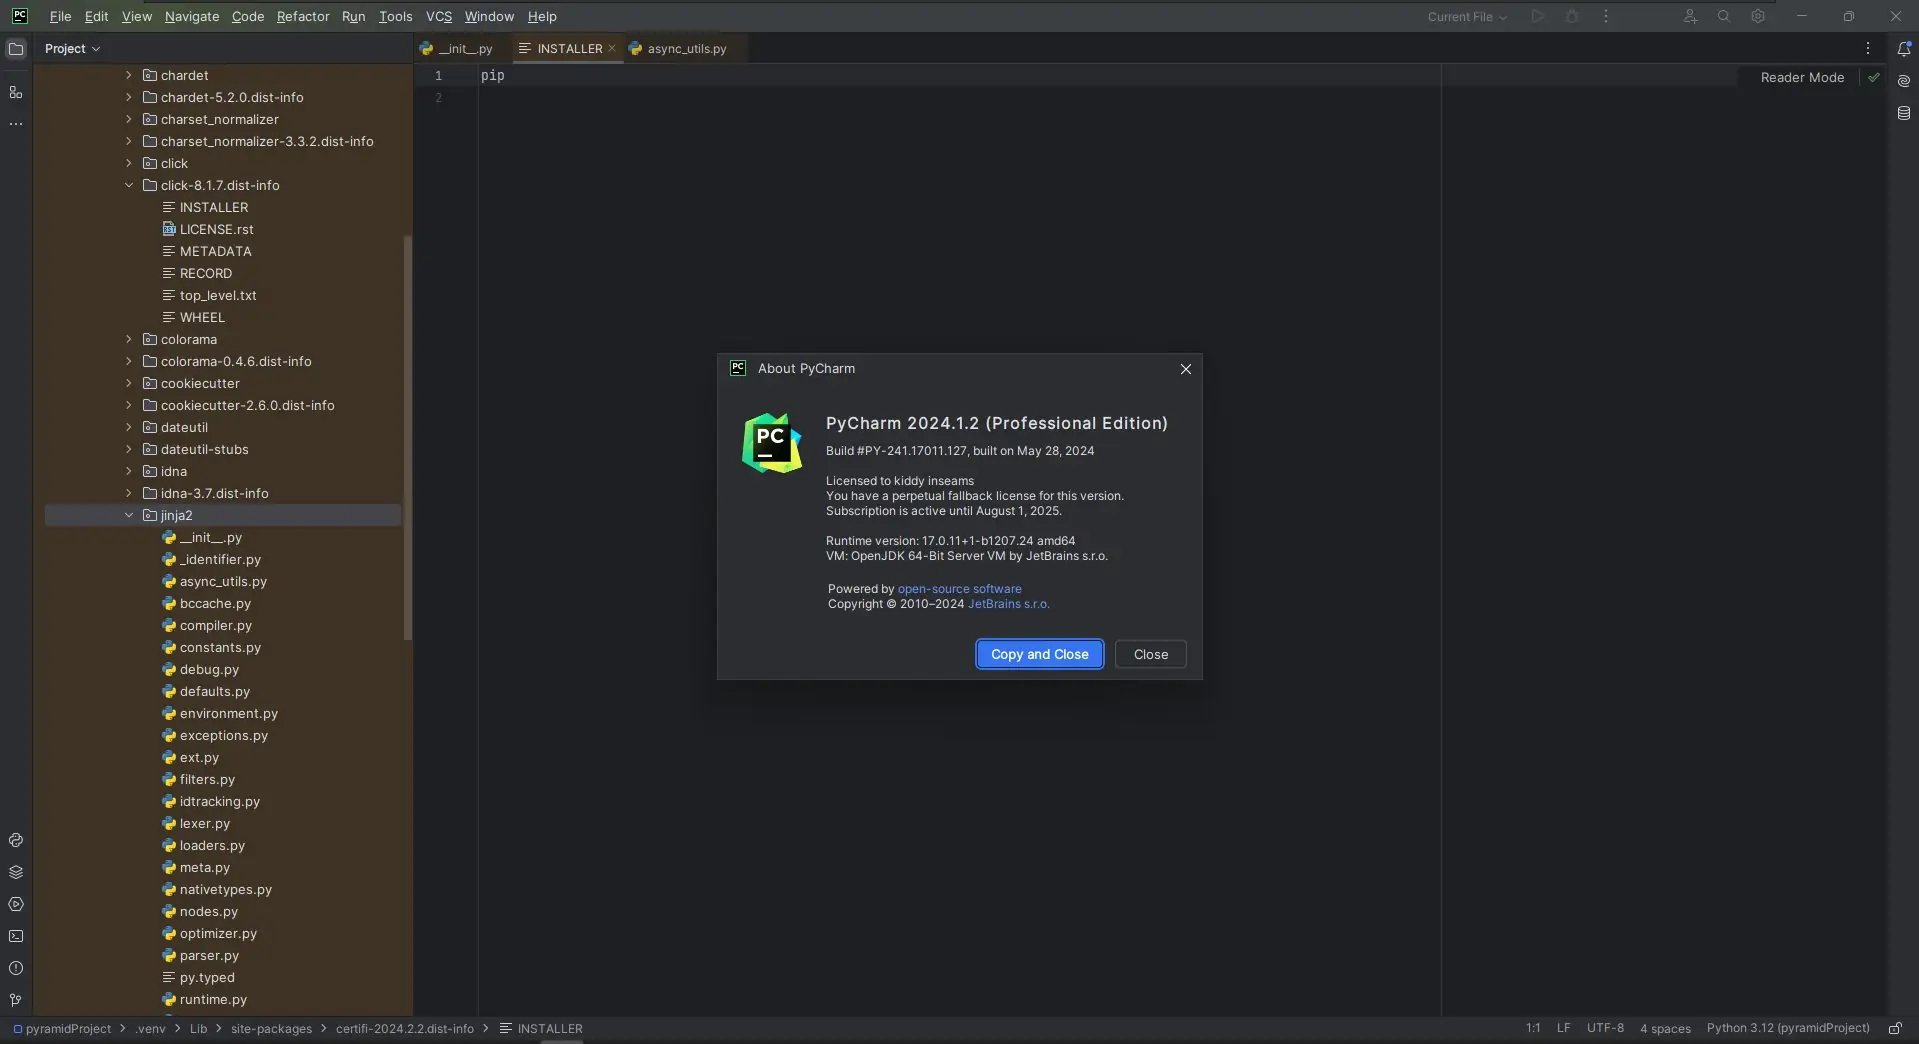This screenshot has width=1919, height=1044.
Task: Click the Copy and Close button
Action: pos(1040,654)
